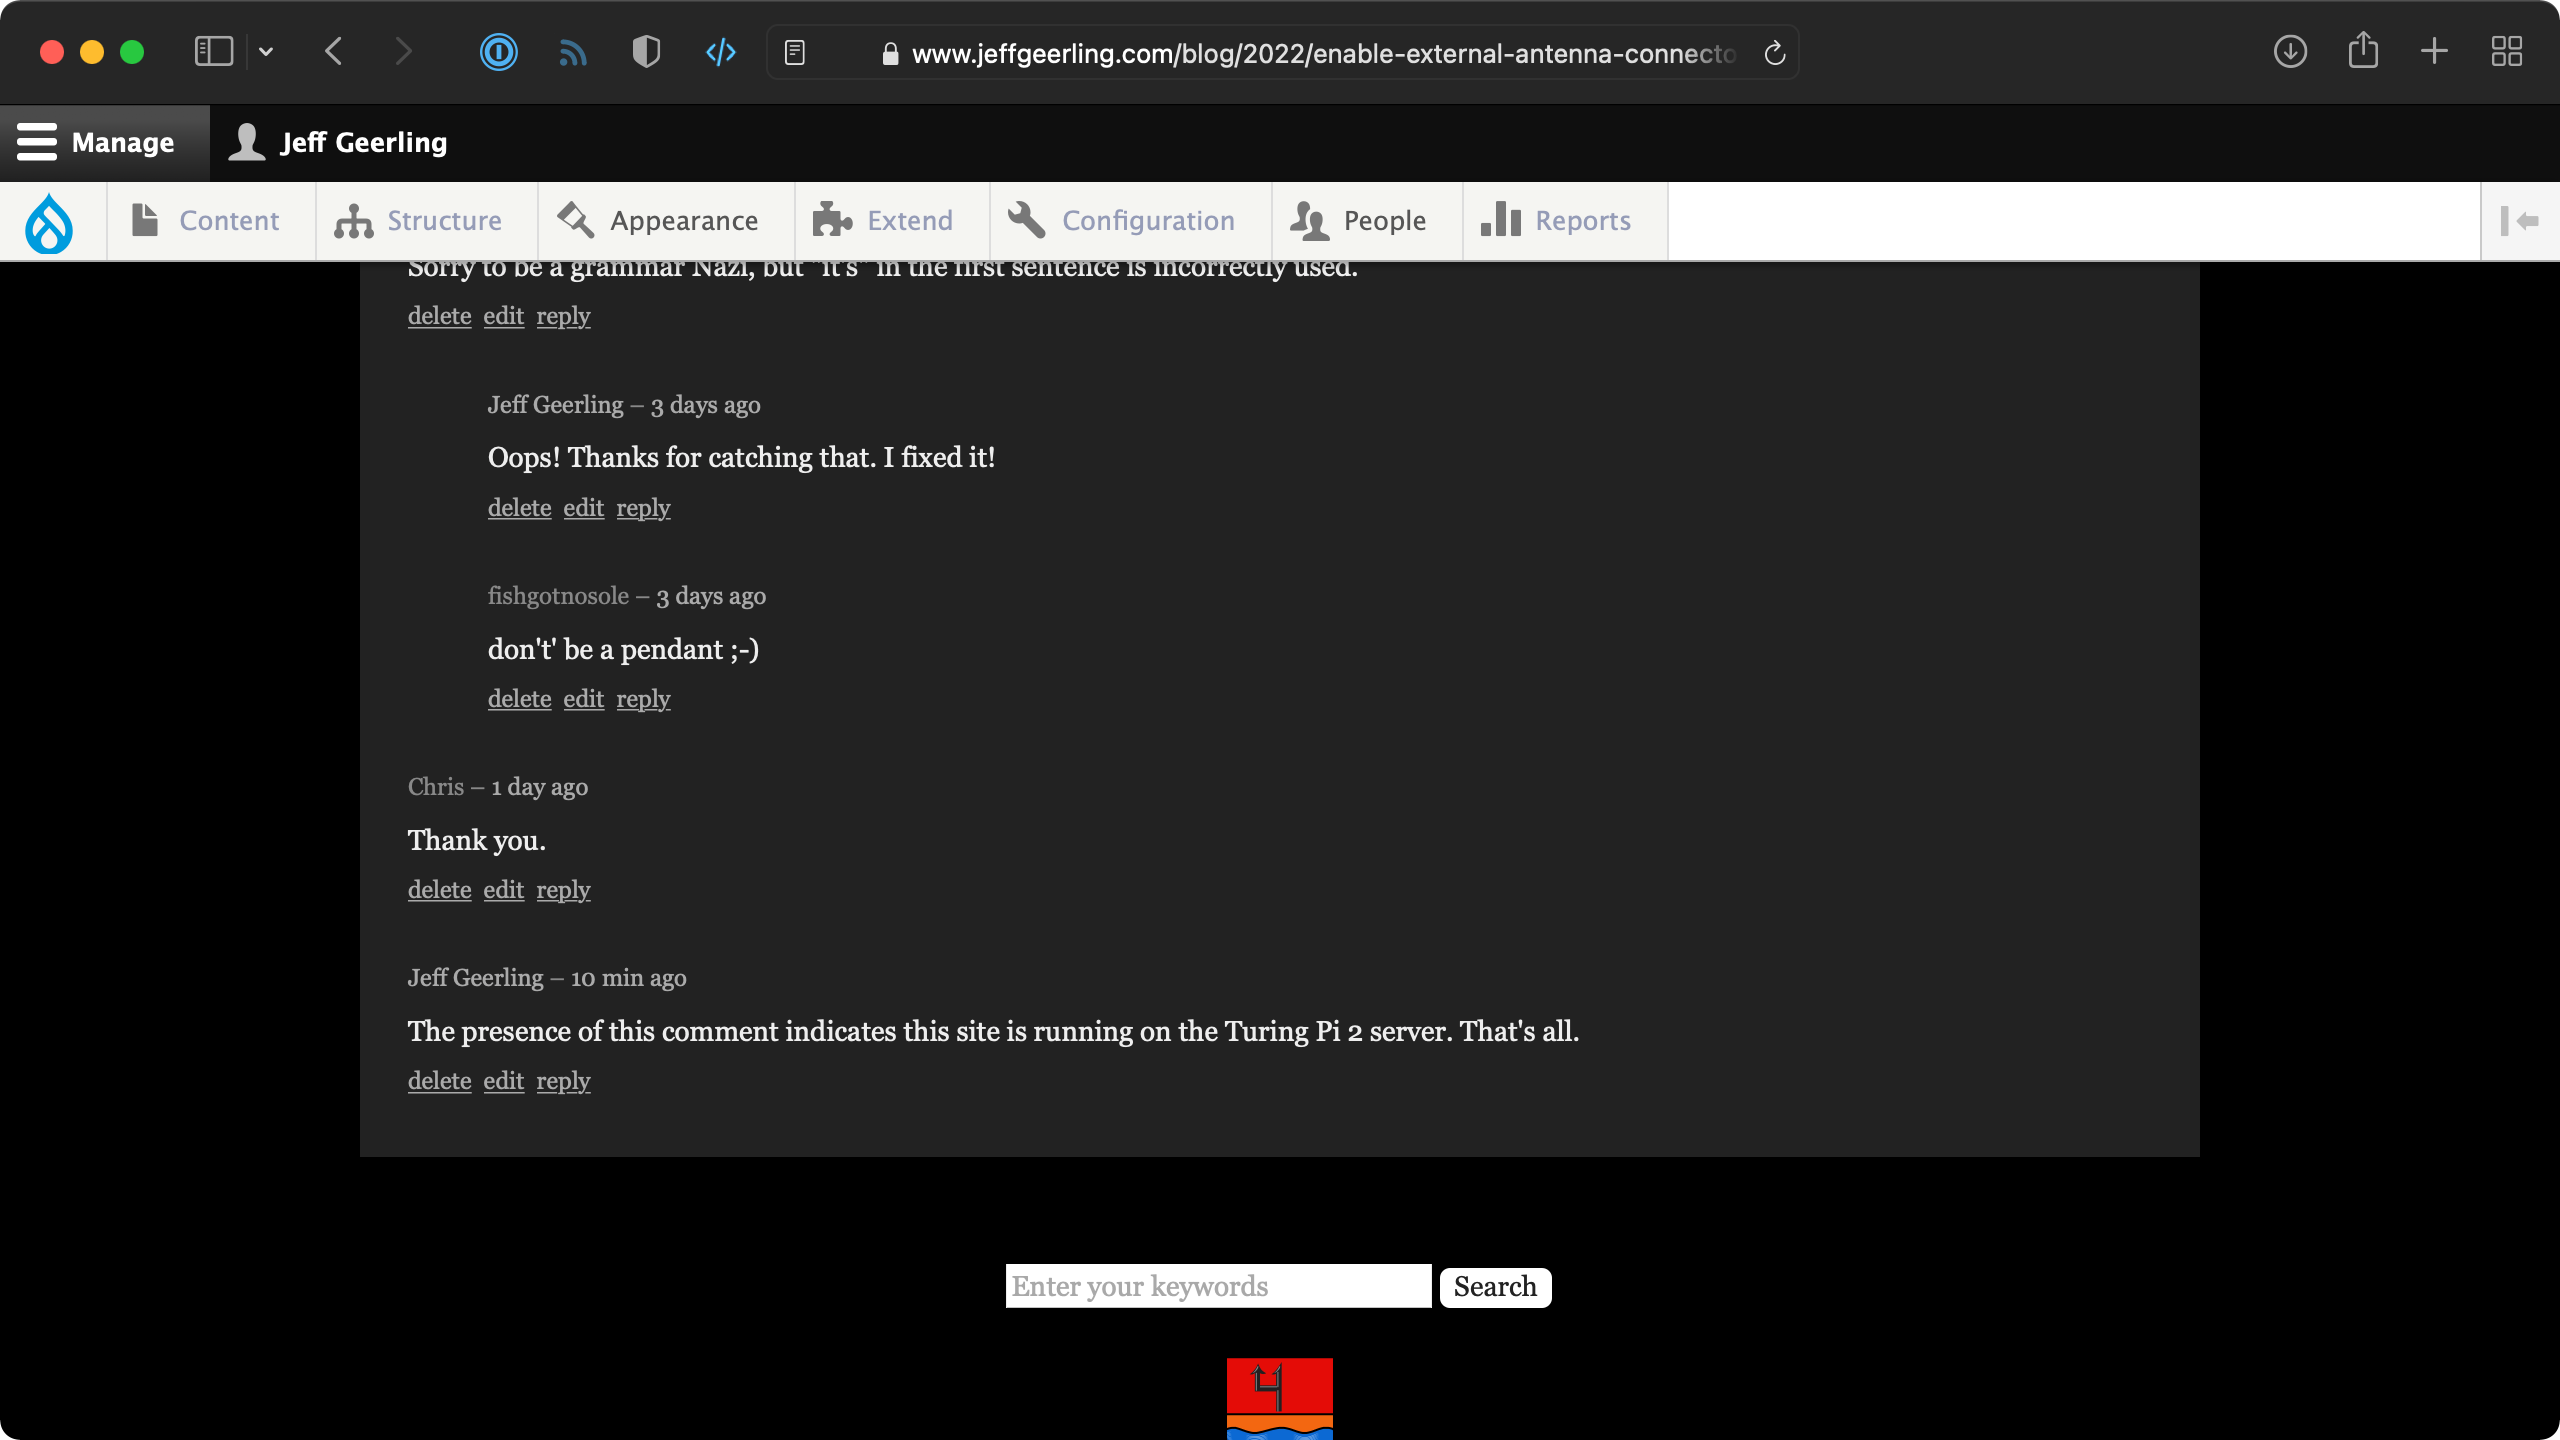
Task: Click the RSS feed extension icon
Action: pyautogui.click(x=573, y=52)
